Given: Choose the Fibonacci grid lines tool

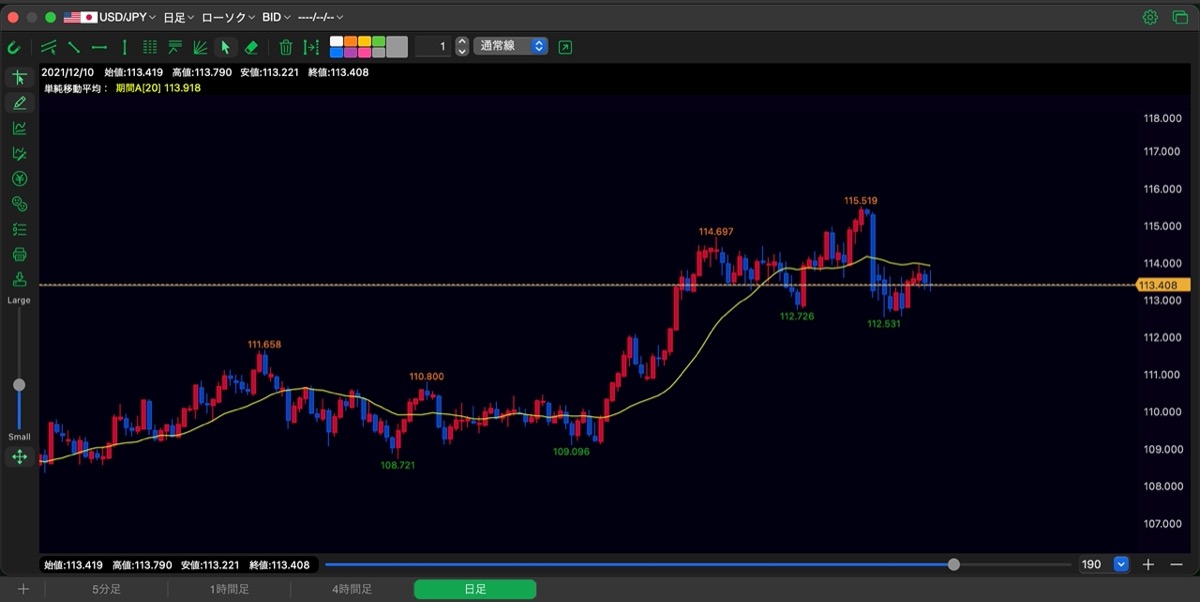Looking at the screenshot, I should (x=150, y=47).
